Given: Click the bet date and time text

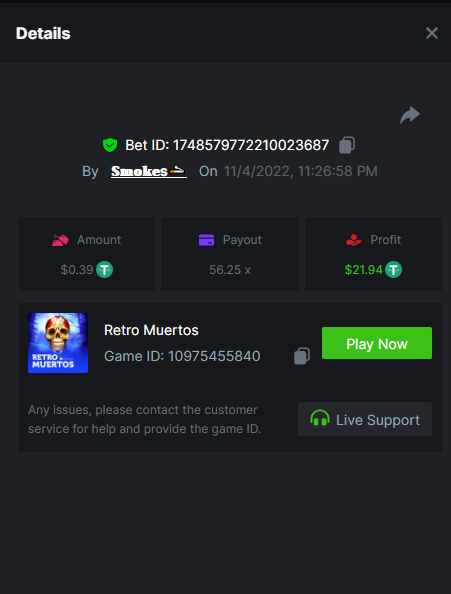Looking at the screenshot, I should click(x=301, y=171).
